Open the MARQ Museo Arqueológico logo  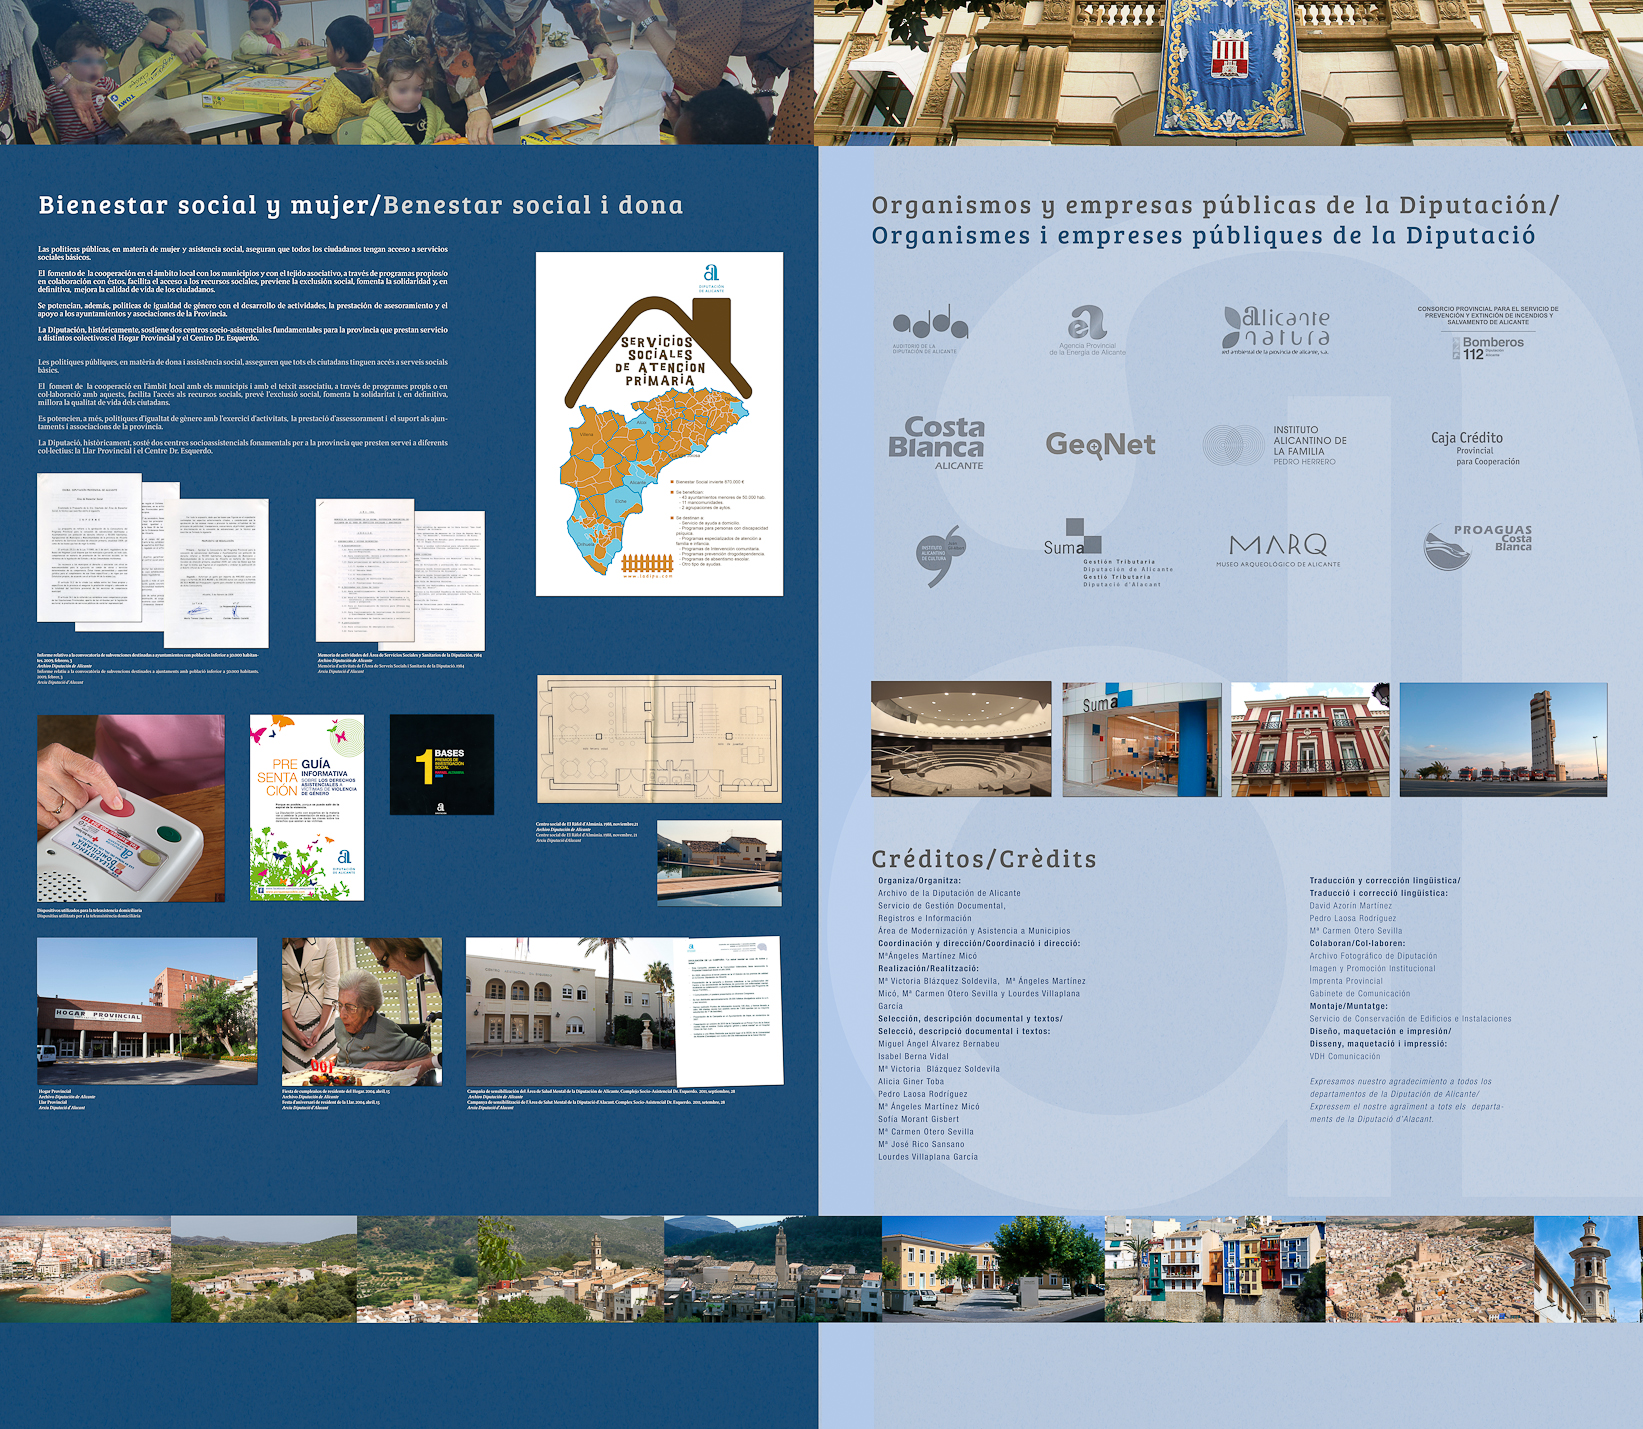pos(1278,550)
